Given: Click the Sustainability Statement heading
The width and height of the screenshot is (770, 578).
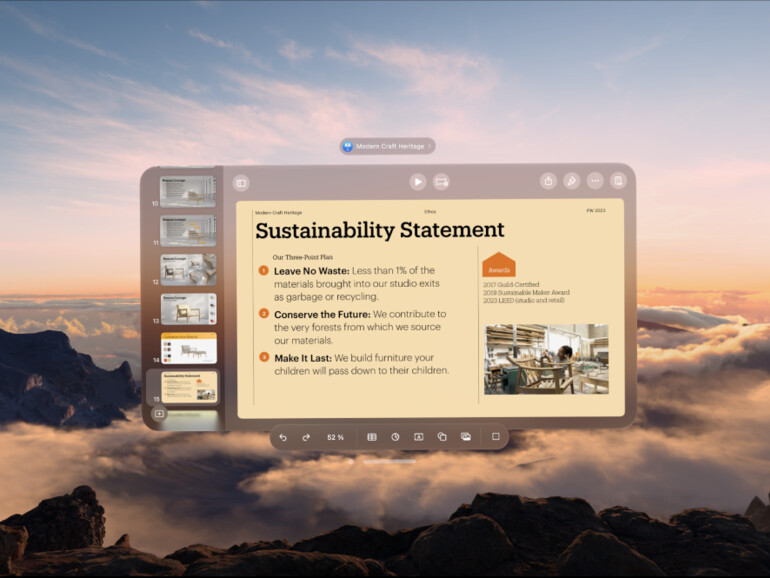Looking at the screenshot, I should pyautogui.click(x=380, y=230).
